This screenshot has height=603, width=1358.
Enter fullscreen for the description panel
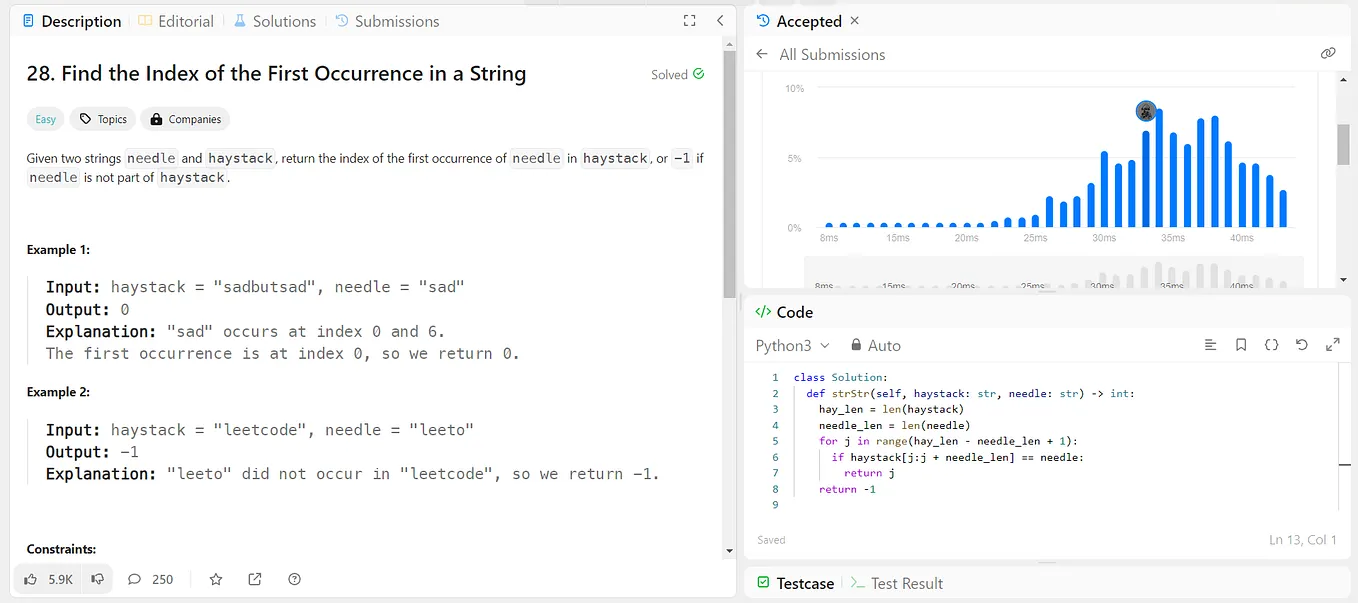pyautogui.click(x=689, y=21)
